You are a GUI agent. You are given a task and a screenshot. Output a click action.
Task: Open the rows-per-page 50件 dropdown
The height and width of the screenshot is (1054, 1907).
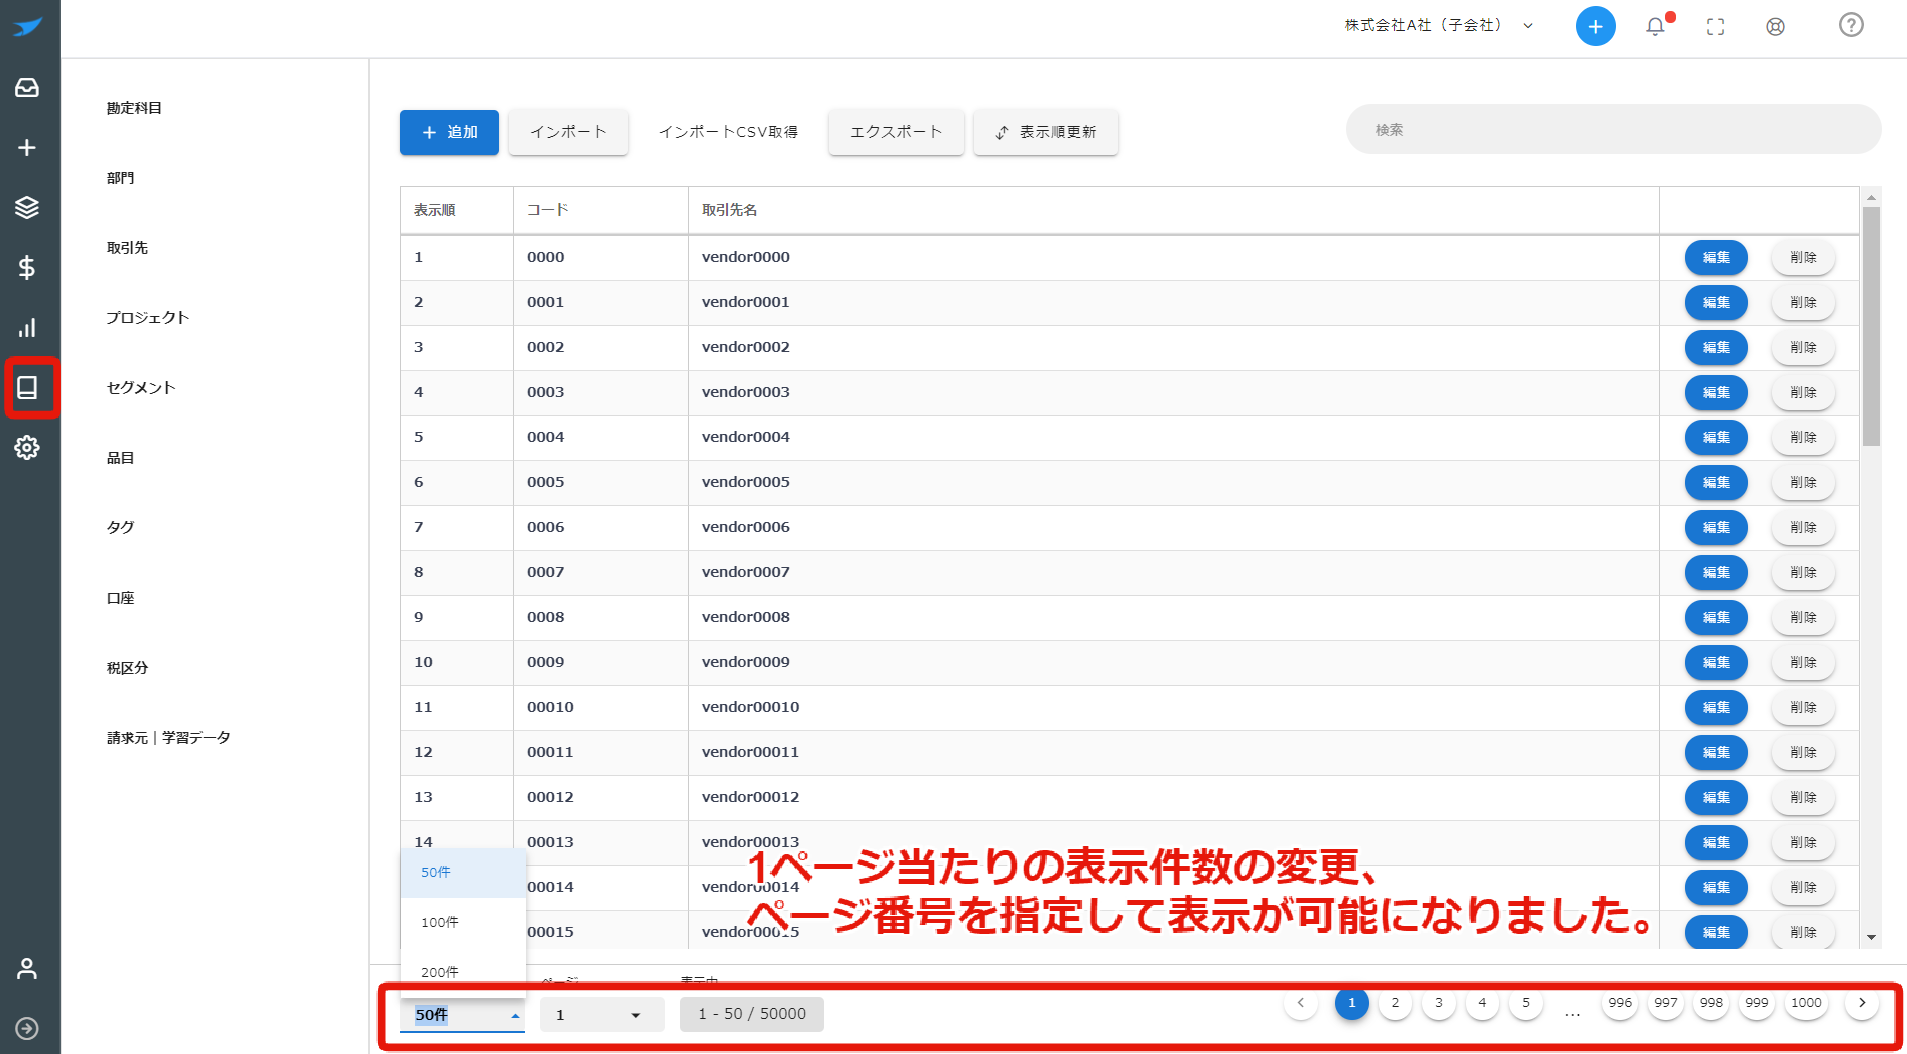pyautogui.click(x=462, y=1014)
